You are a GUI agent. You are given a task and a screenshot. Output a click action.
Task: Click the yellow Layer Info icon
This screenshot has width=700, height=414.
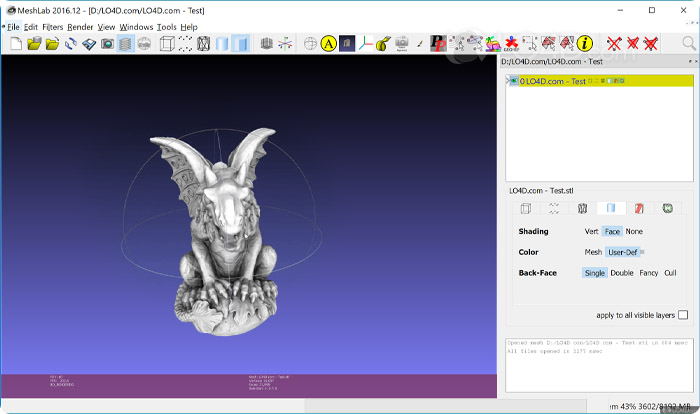coord(585,43)
